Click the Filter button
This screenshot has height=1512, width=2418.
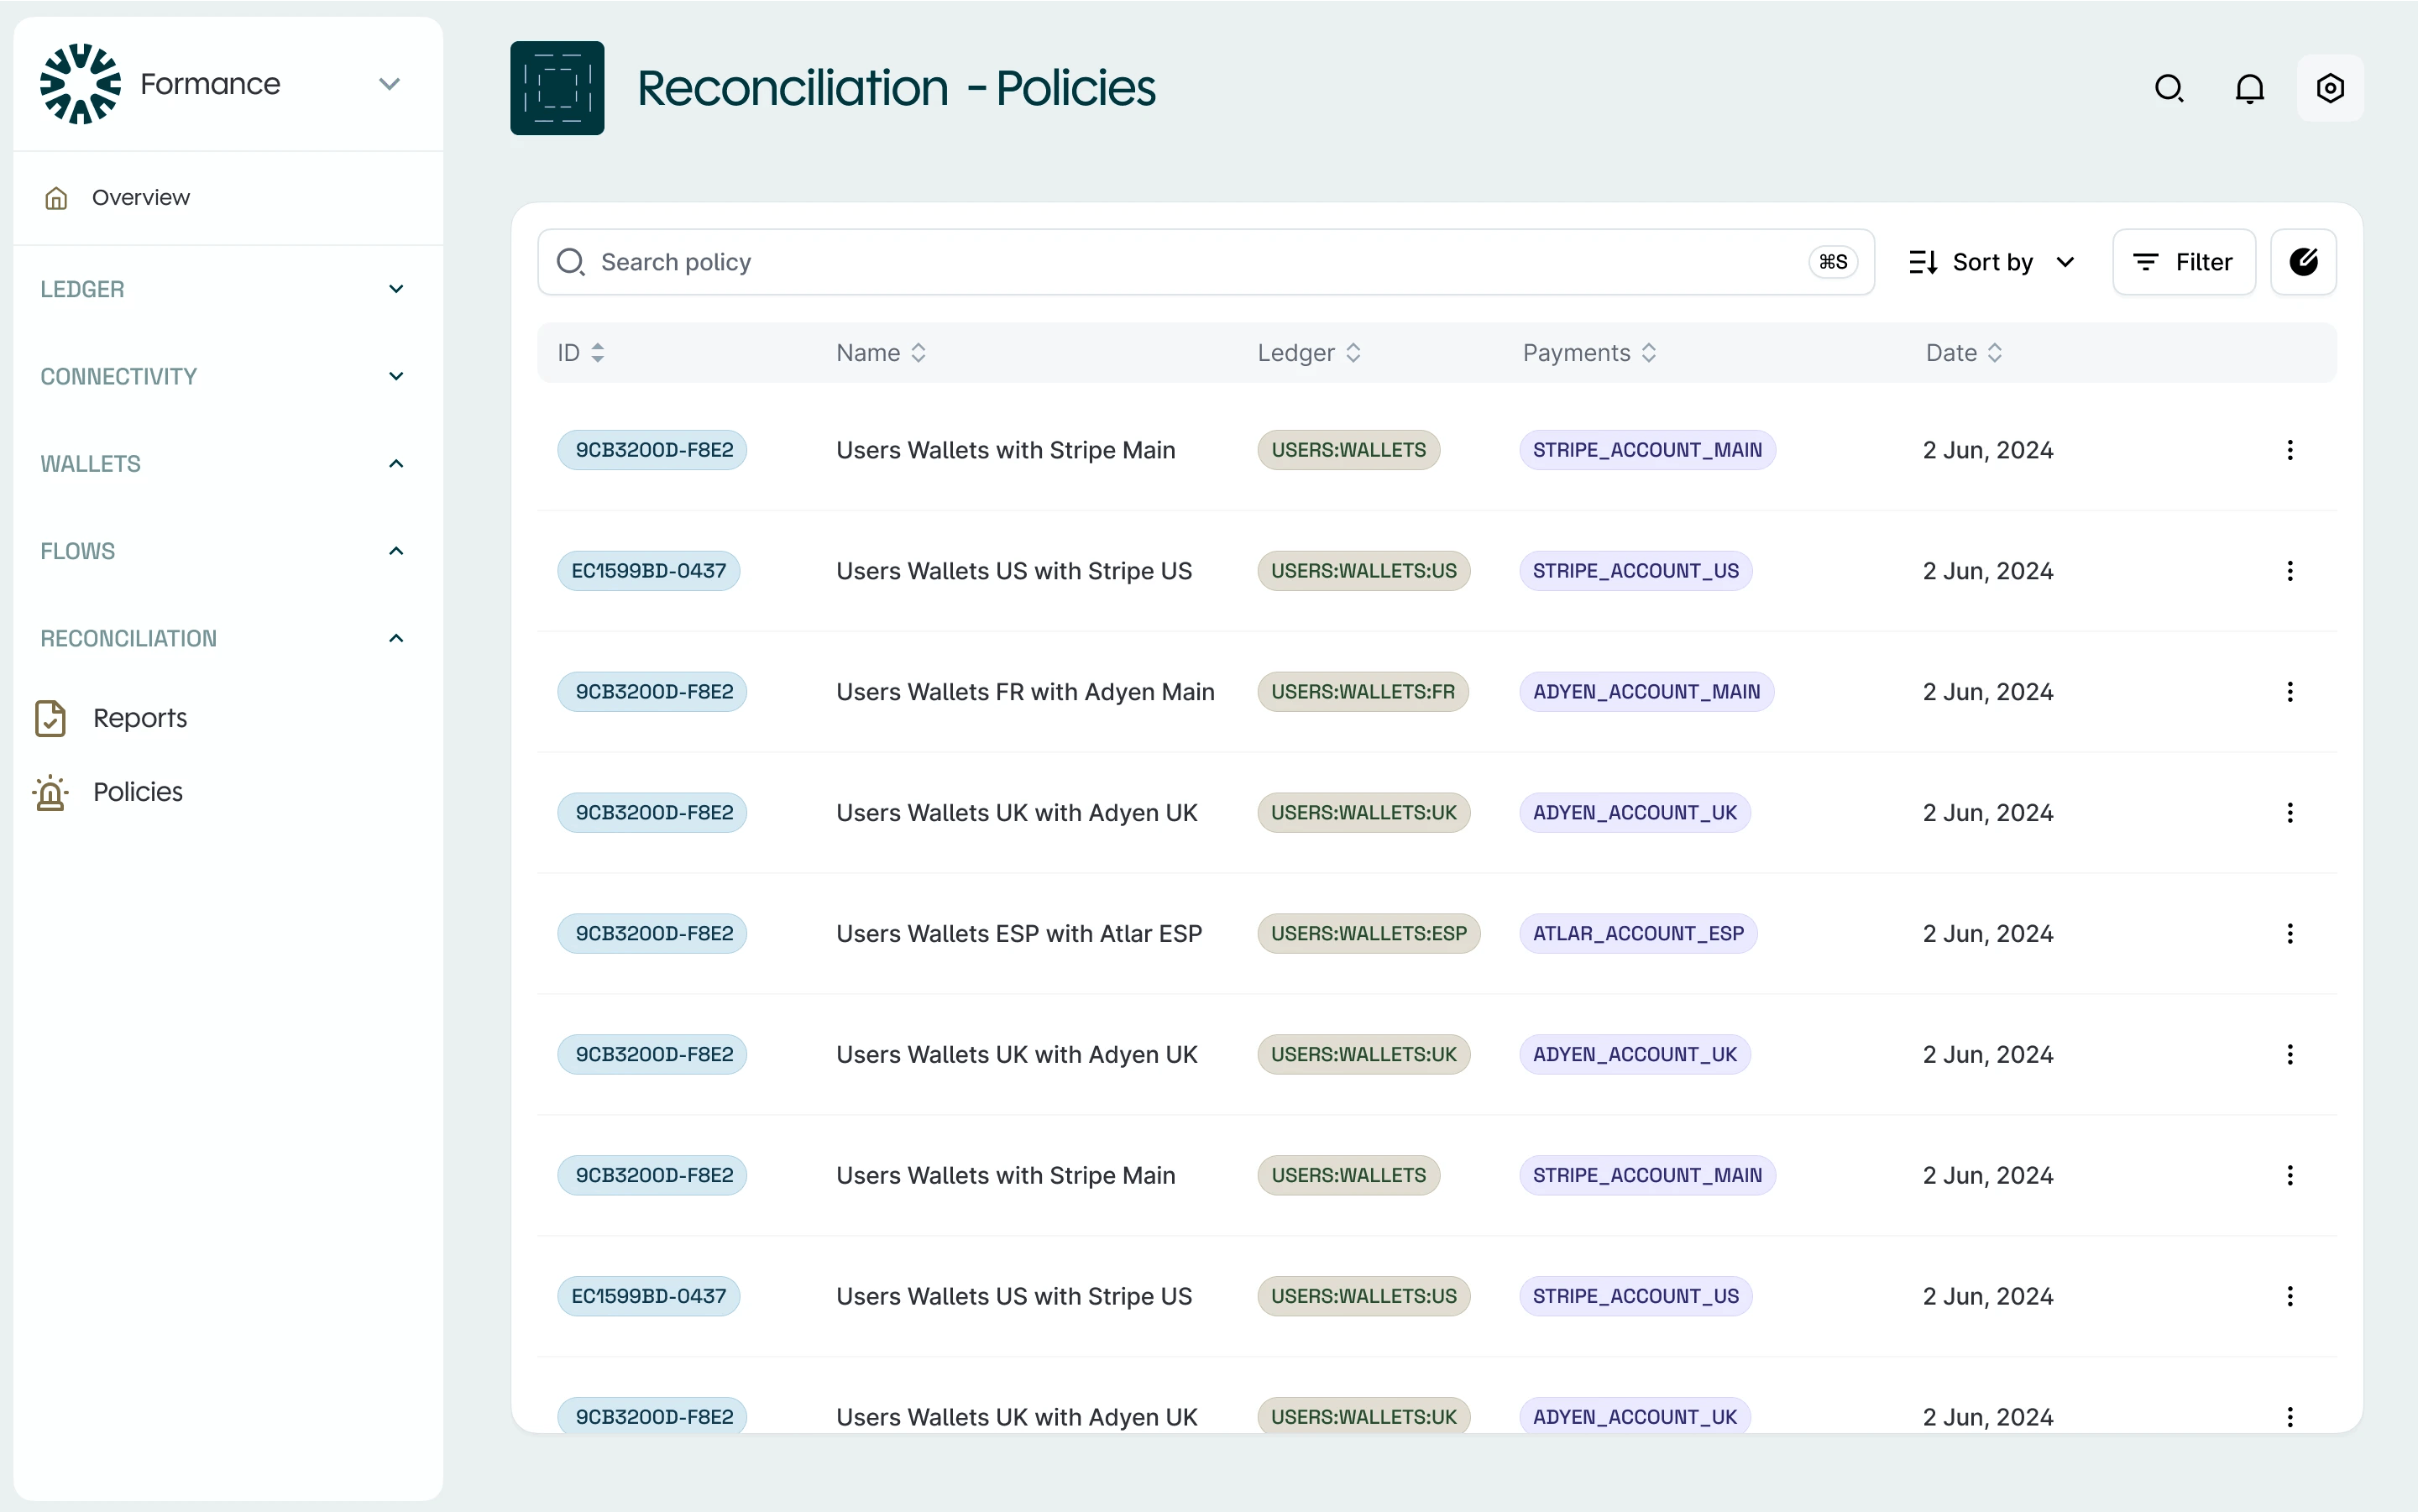pos(2184,261)
